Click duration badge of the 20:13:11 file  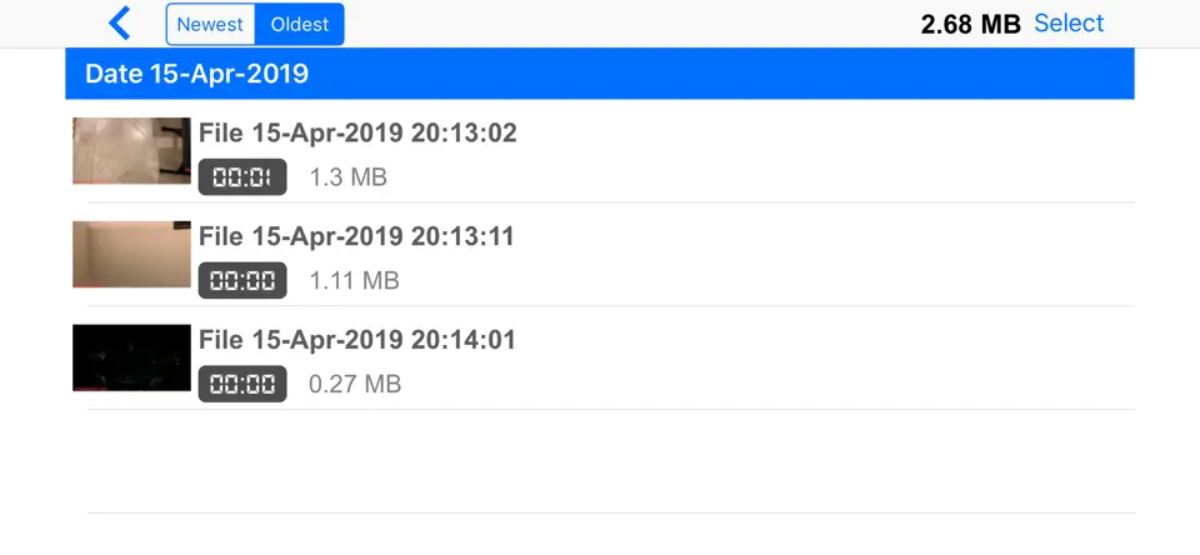(242, 281)
